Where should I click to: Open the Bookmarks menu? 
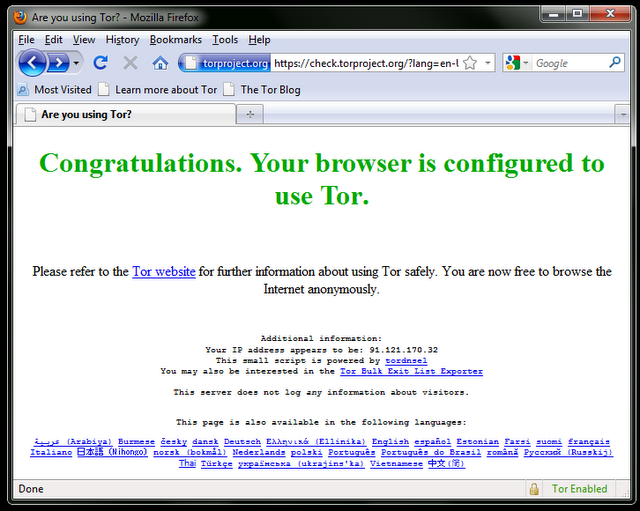click(175, 39)
